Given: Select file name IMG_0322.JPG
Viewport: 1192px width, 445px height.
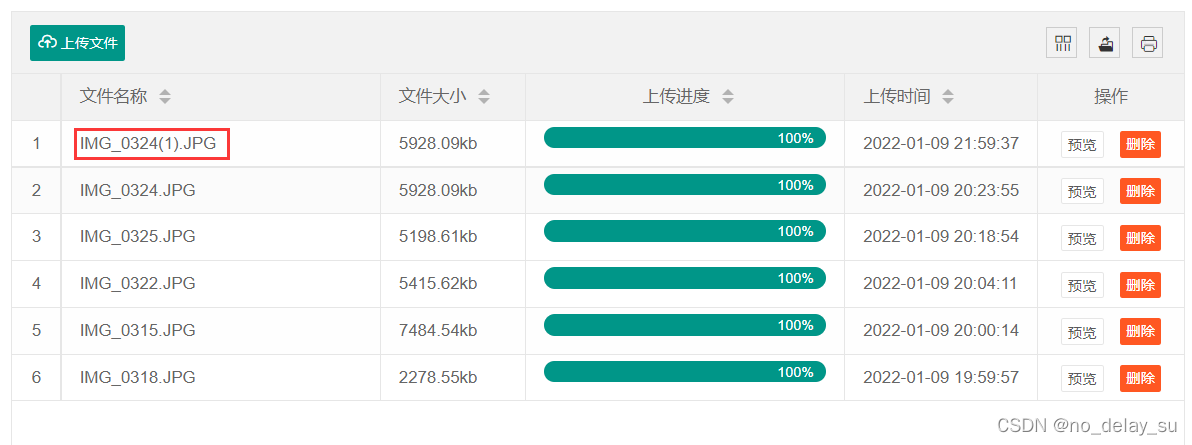Looking at the screenshot, I should click(x=138, y=284).
